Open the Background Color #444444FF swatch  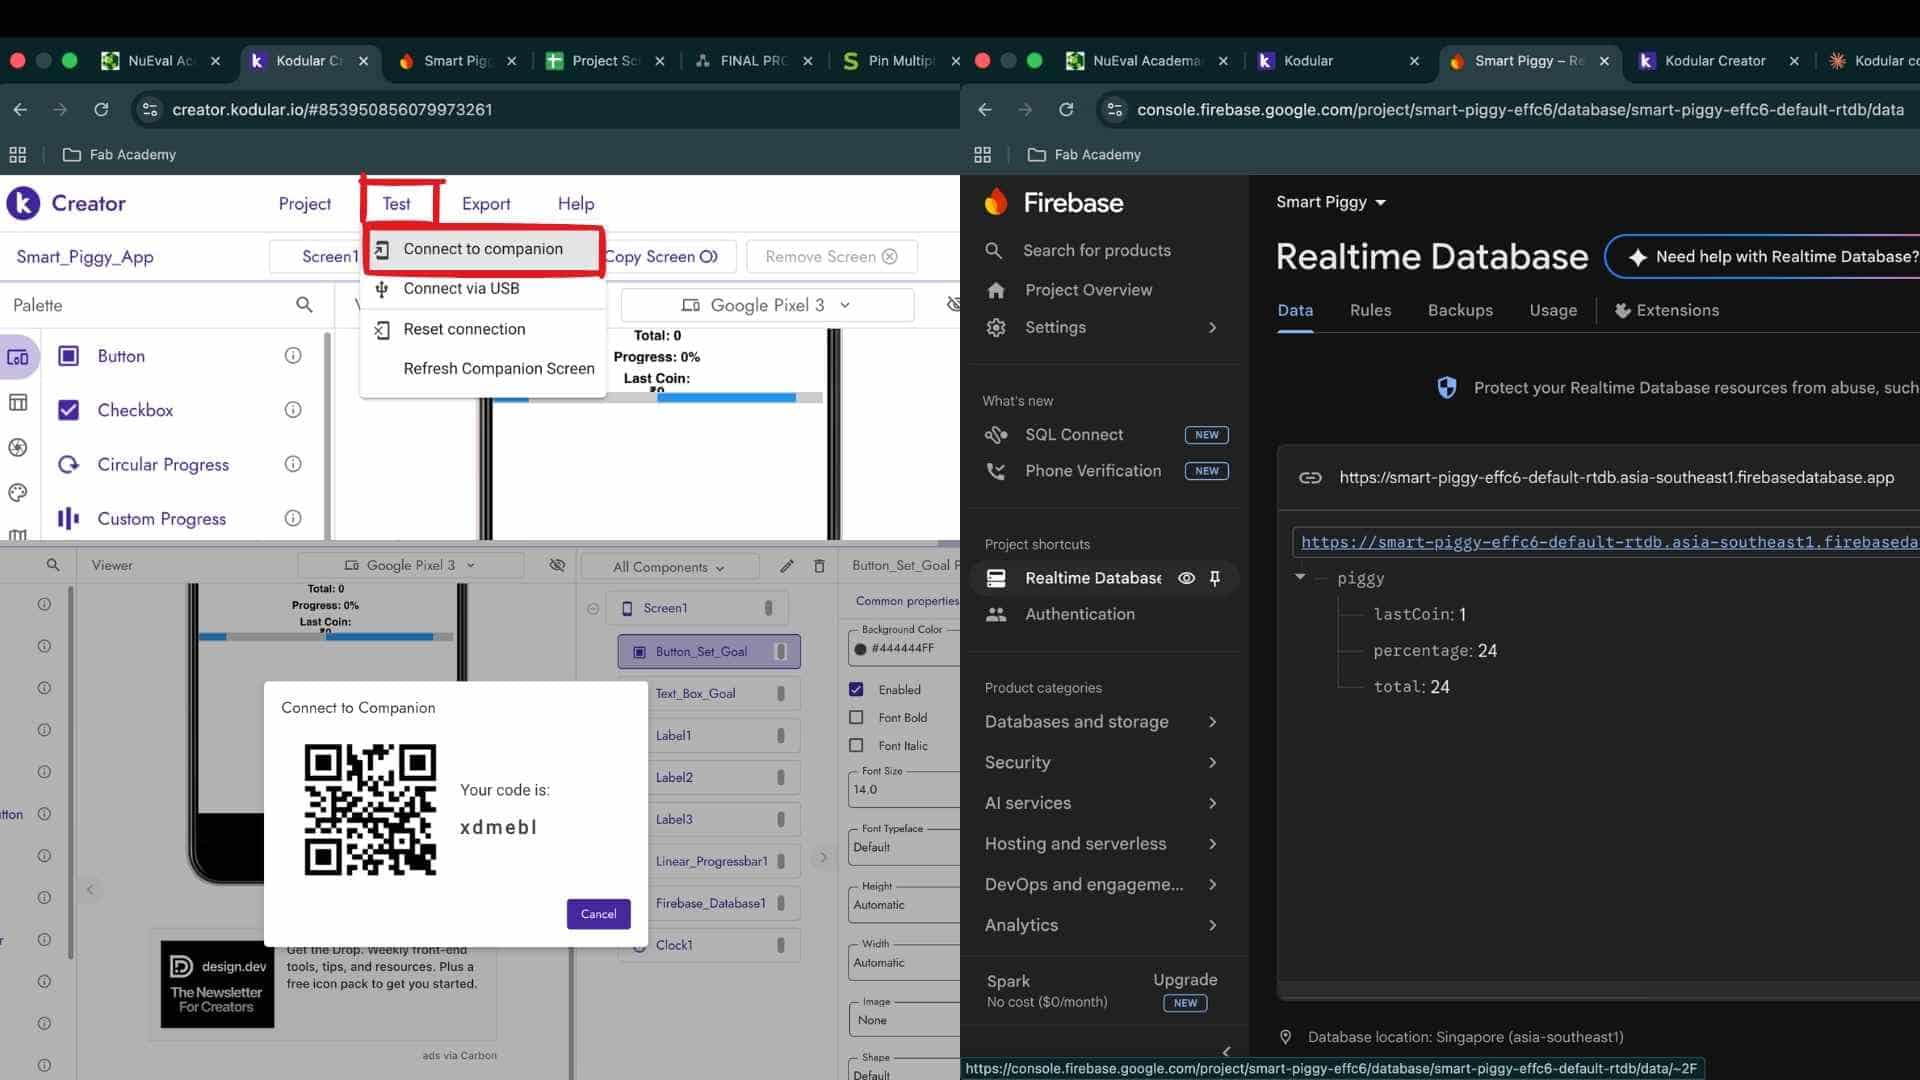[860, 649]
